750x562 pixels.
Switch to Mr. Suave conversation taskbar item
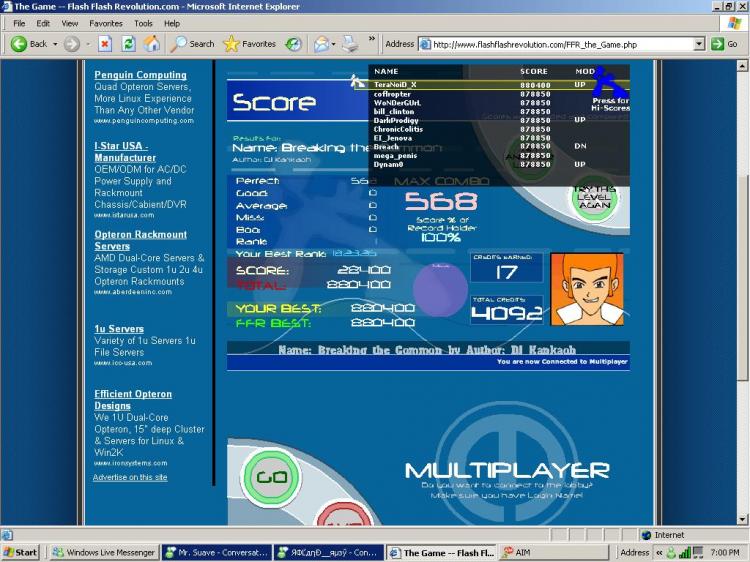[x=217, y=552]
